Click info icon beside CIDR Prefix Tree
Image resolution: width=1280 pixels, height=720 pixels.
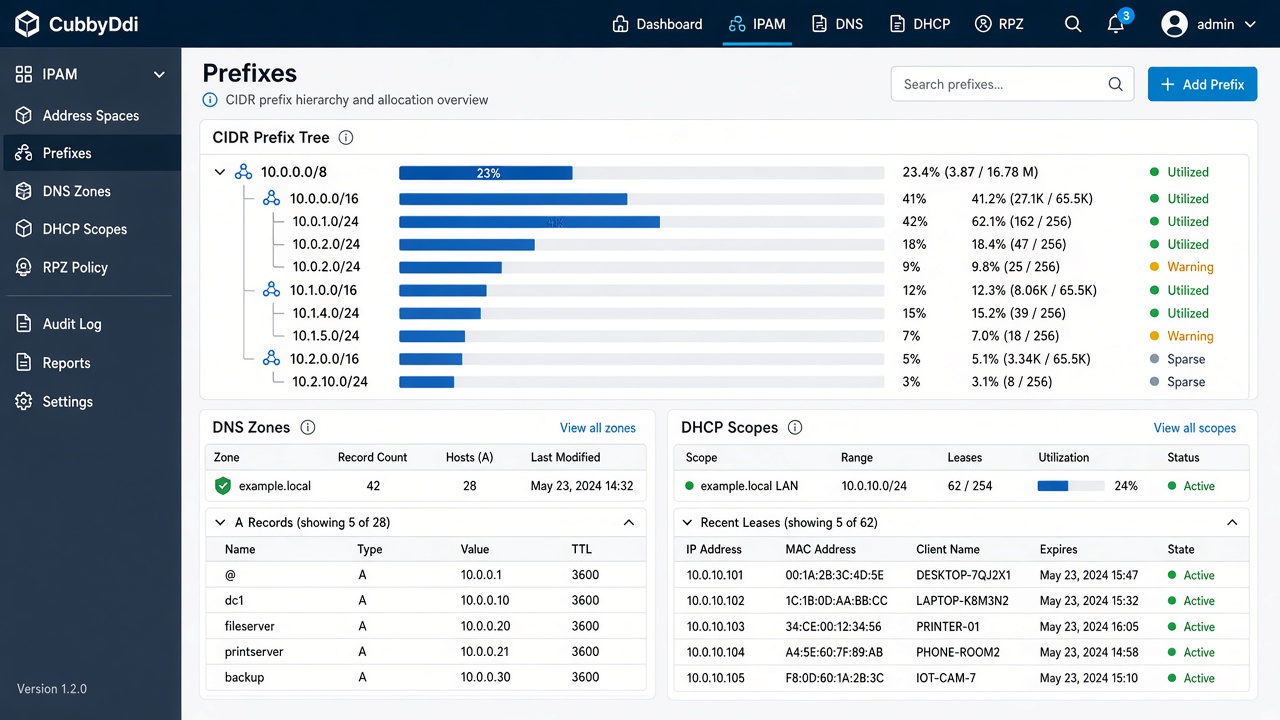tap(346, 138)
